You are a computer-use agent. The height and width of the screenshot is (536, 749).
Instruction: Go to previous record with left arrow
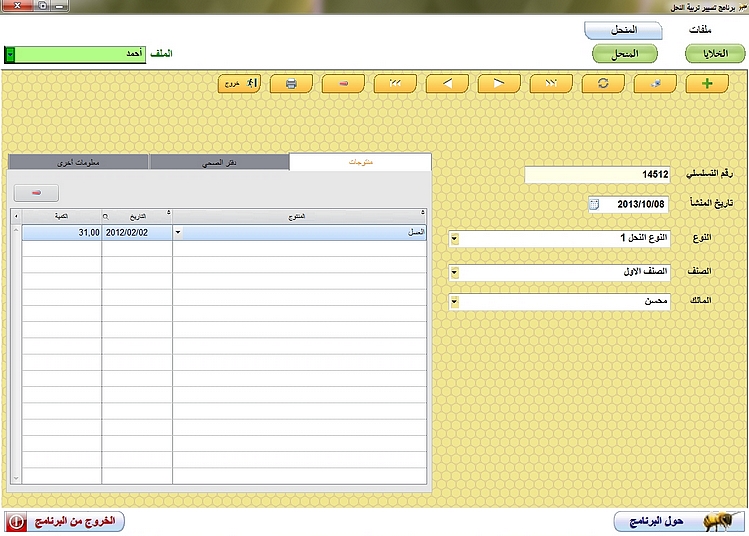[447, 84]
